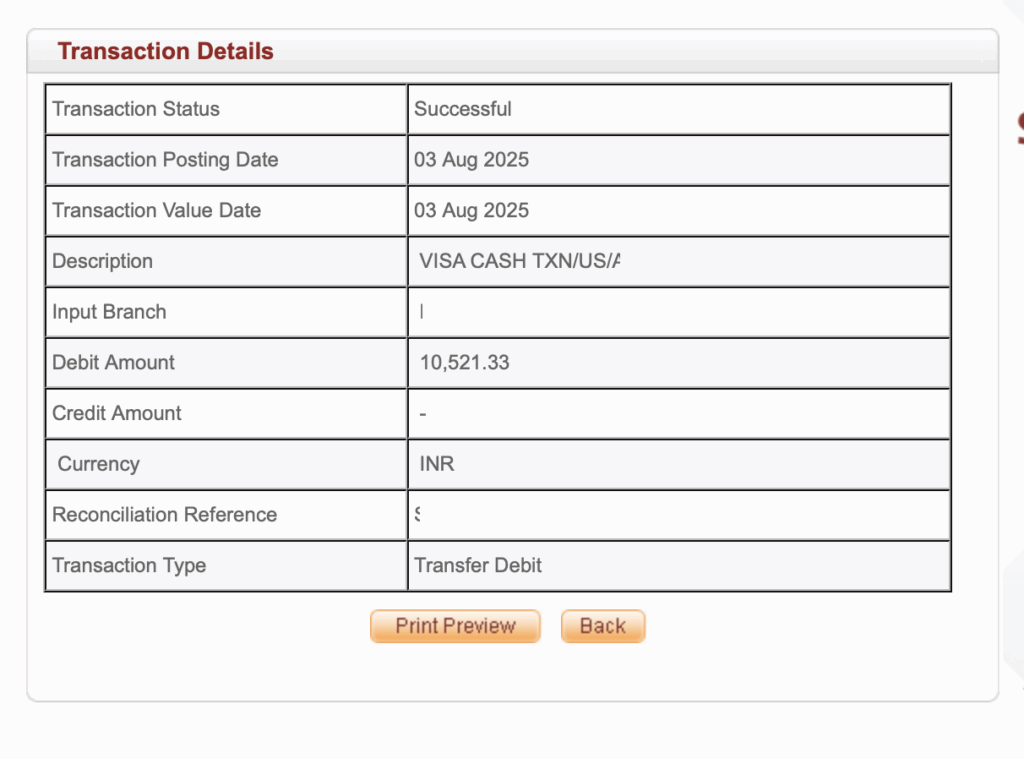Select the amount 10,521.33

pyautogui.click(x=463, y=362)
